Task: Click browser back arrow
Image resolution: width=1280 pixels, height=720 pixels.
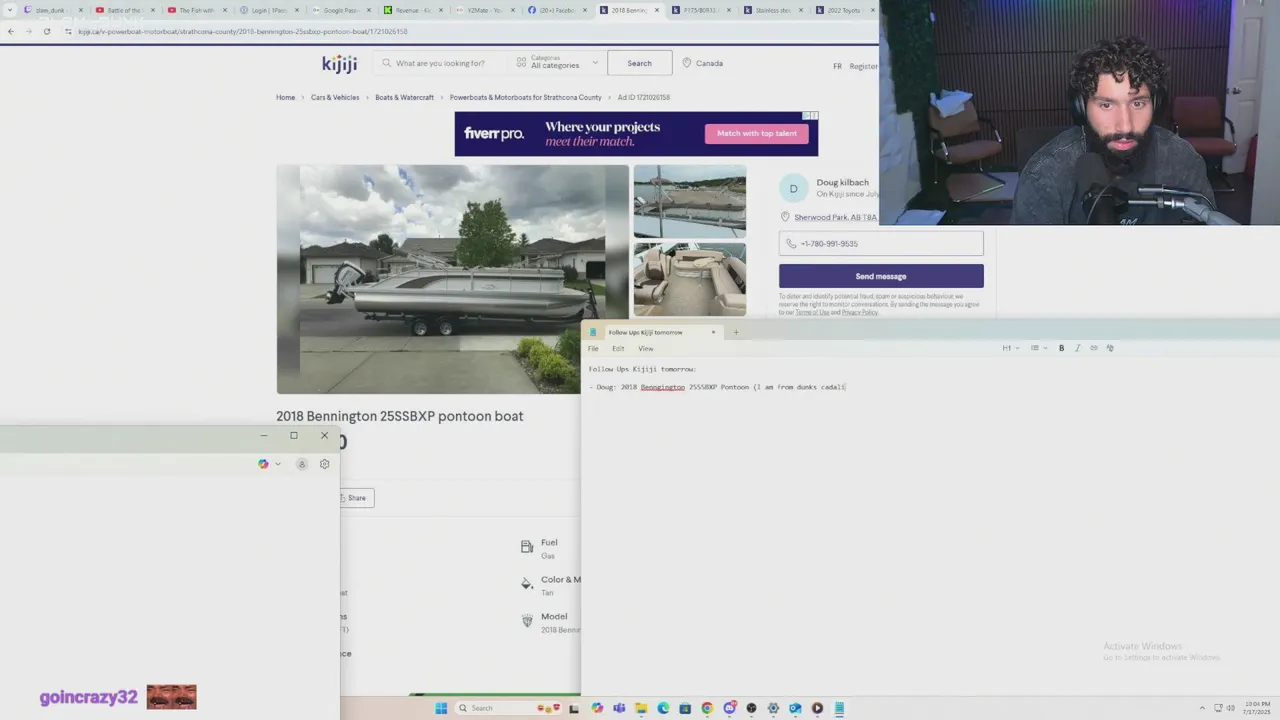Action: tap(10, 31)
